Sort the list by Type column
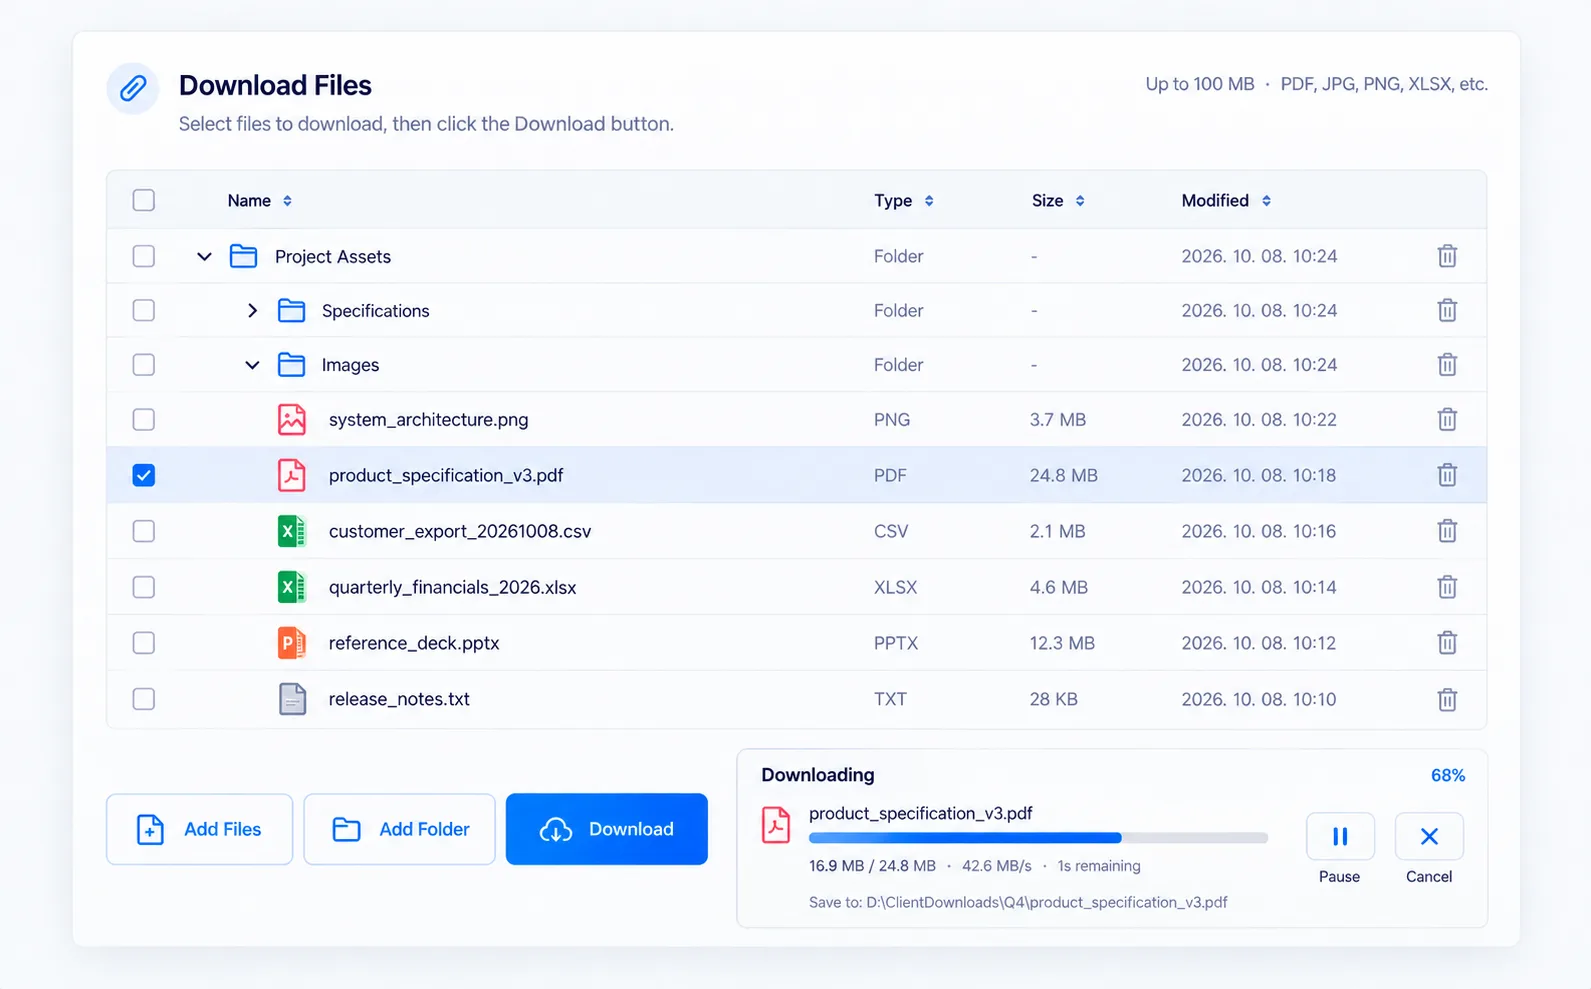1591x989 pixels. (x=904, y=200)
